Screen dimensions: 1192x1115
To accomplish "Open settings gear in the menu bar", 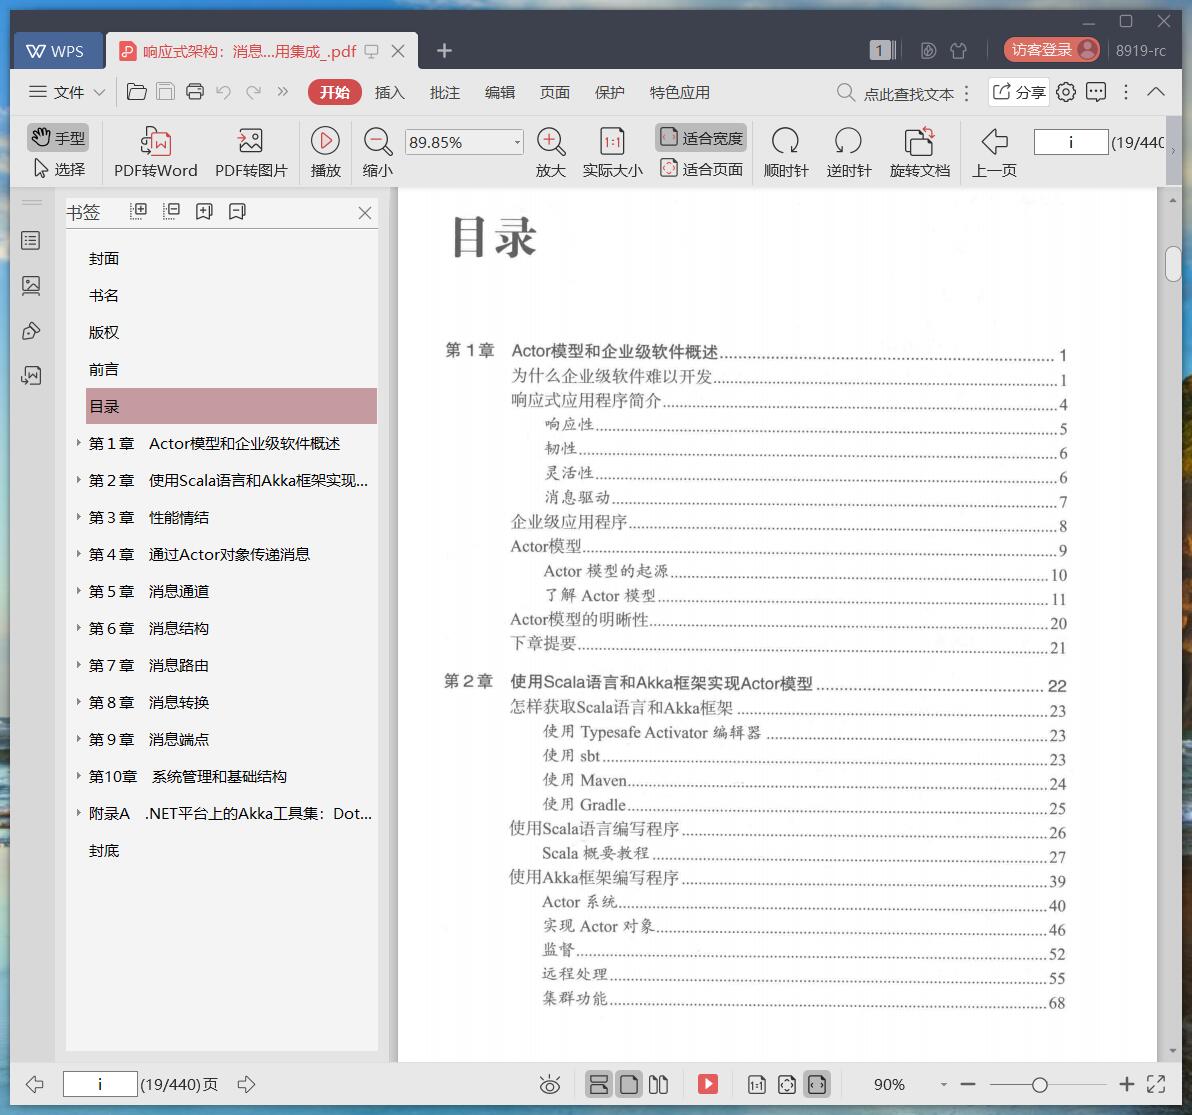I will click(1066, 92).
